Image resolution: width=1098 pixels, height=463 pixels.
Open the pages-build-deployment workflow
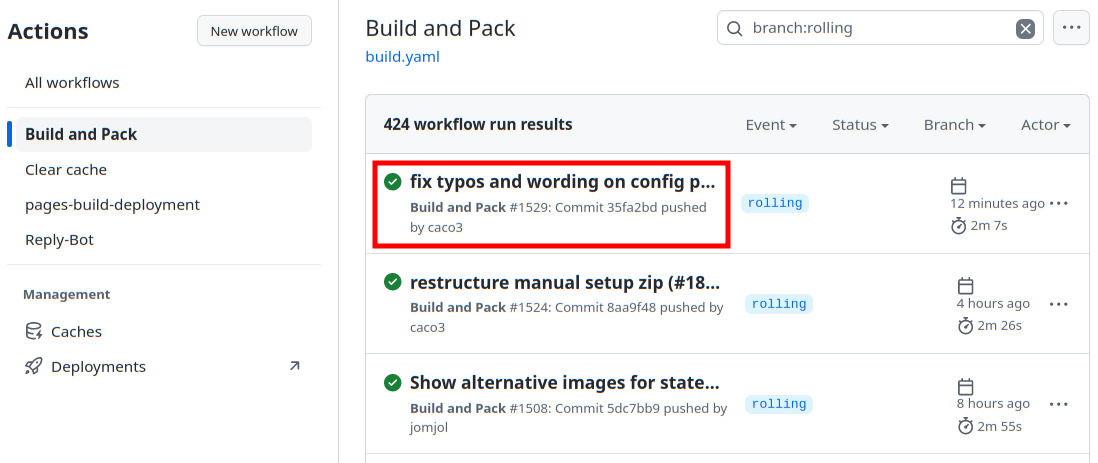[112, 205]
